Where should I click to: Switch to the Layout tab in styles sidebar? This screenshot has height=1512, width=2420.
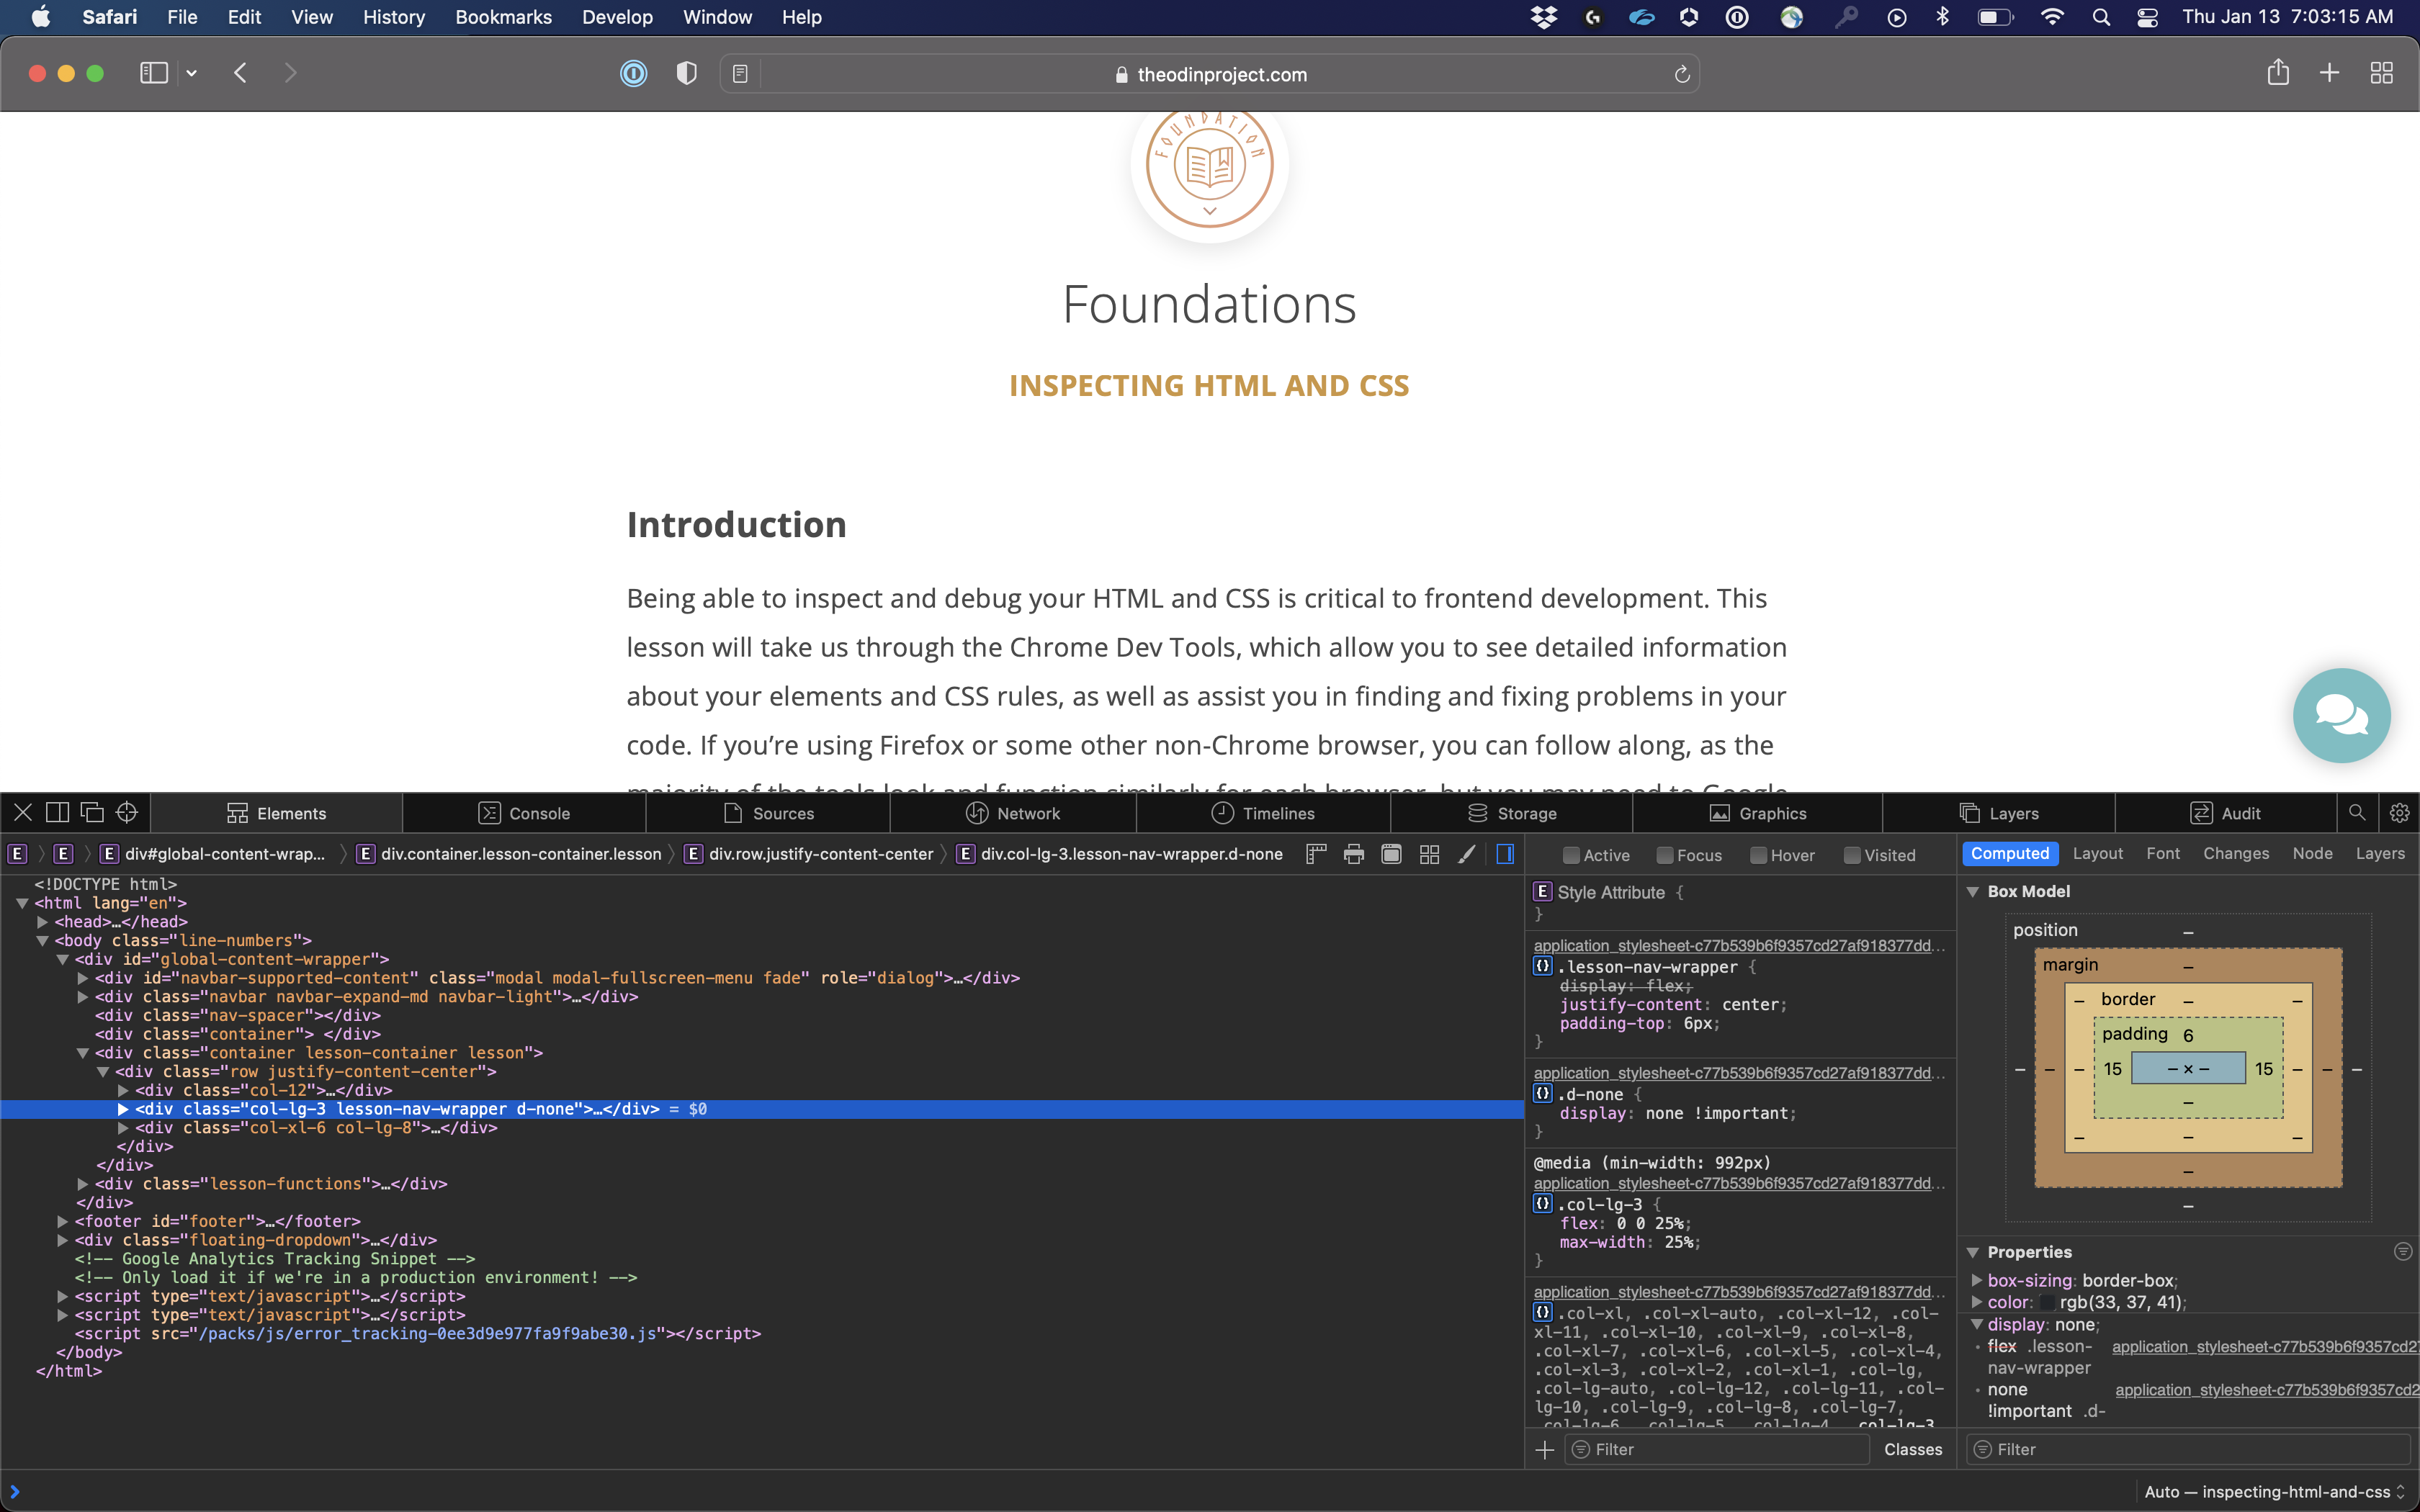(2097, 853)
